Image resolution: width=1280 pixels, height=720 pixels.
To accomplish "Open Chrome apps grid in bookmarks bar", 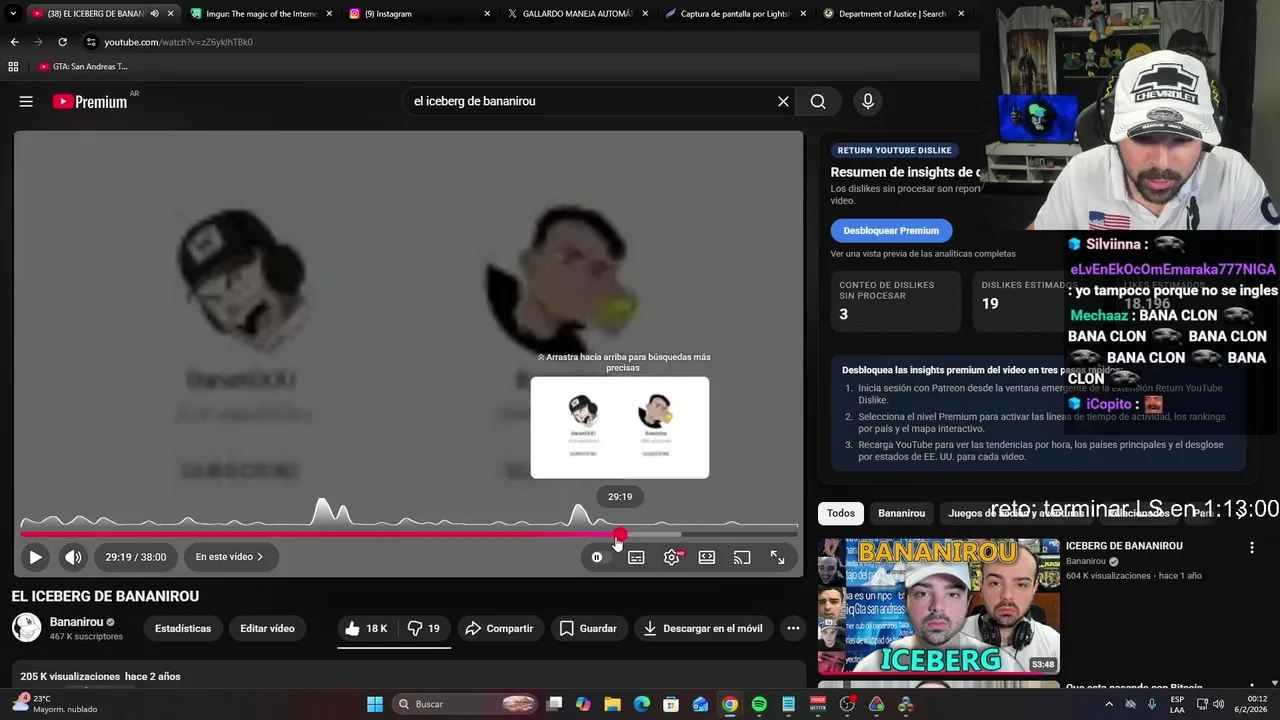I will (x=13, y=67).
